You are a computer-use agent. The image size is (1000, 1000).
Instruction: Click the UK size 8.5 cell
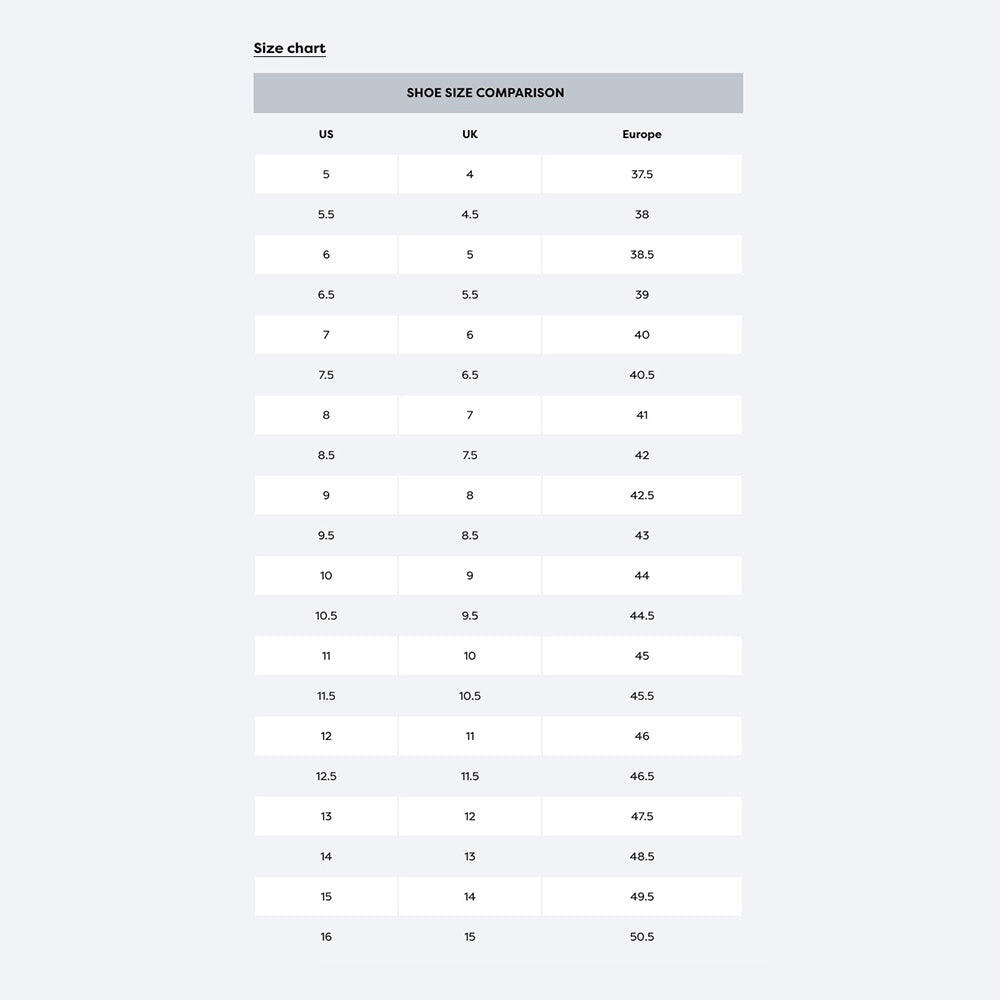470,536
